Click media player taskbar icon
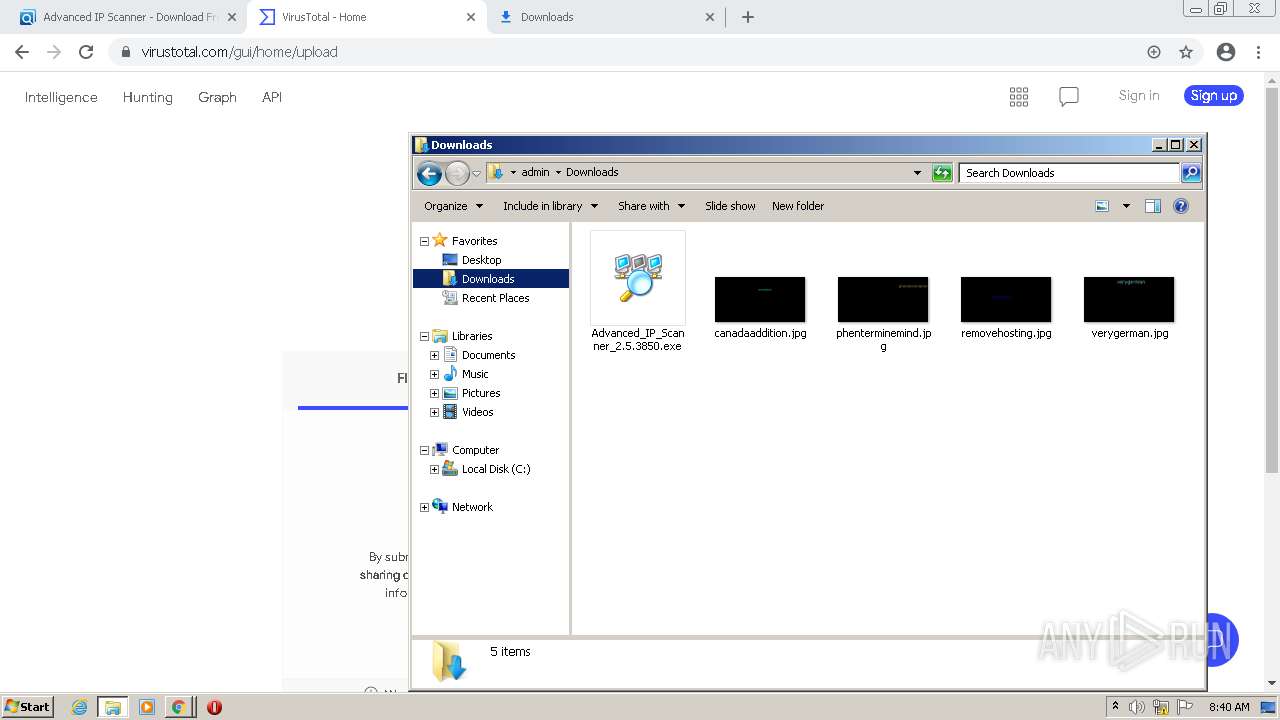 pos(147,707)
